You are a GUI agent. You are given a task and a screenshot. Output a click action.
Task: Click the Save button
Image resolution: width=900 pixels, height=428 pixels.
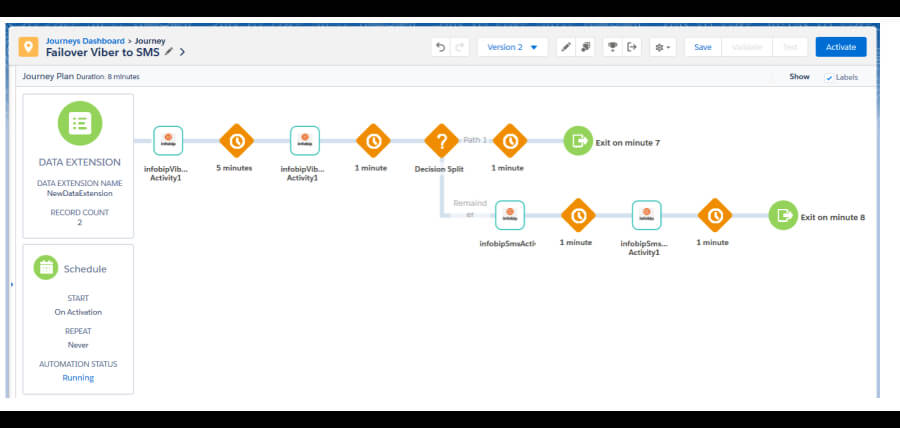703,47
